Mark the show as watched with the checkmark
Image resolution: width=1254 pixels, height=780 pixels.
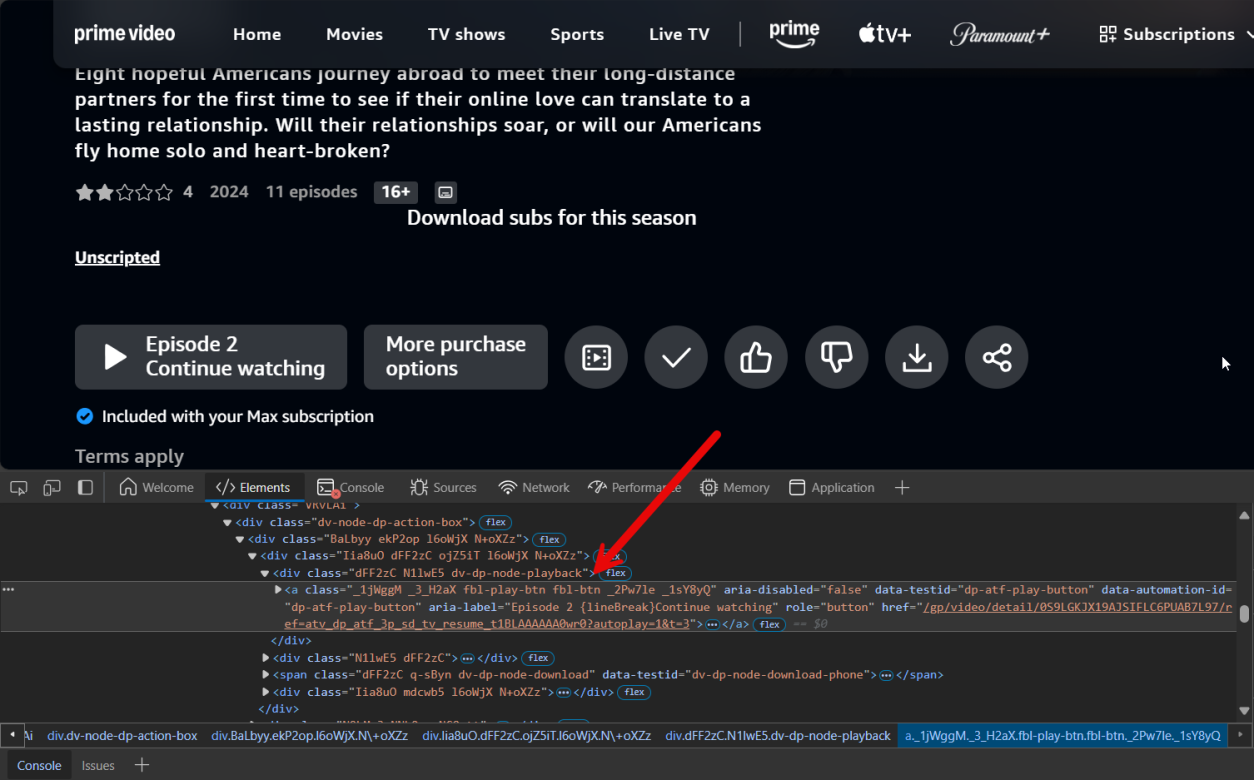(x=676, y=357)
